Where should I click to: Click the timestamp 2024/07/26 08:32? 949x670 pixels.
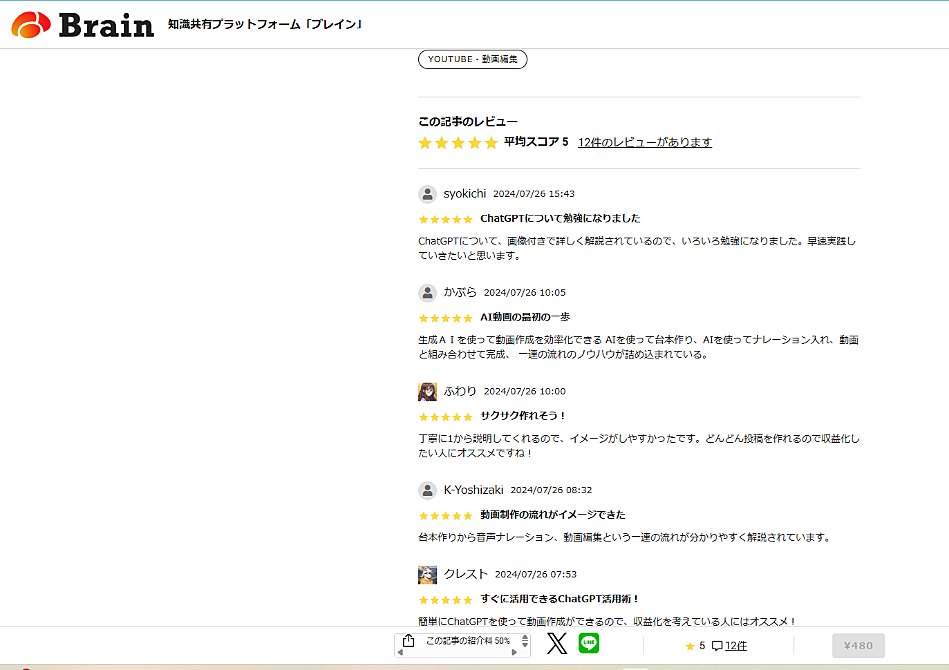pos(551,490)
